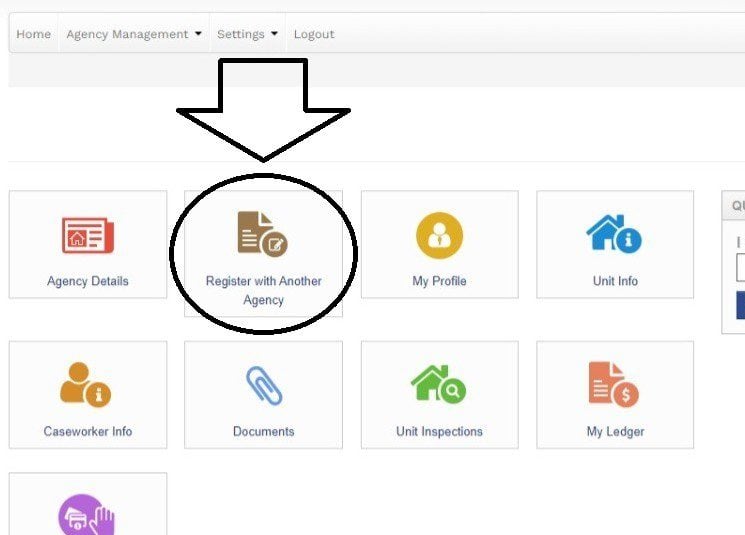Open the Documents paperclip icon
The width and height of the screenshot is (745, 535).
263,385
